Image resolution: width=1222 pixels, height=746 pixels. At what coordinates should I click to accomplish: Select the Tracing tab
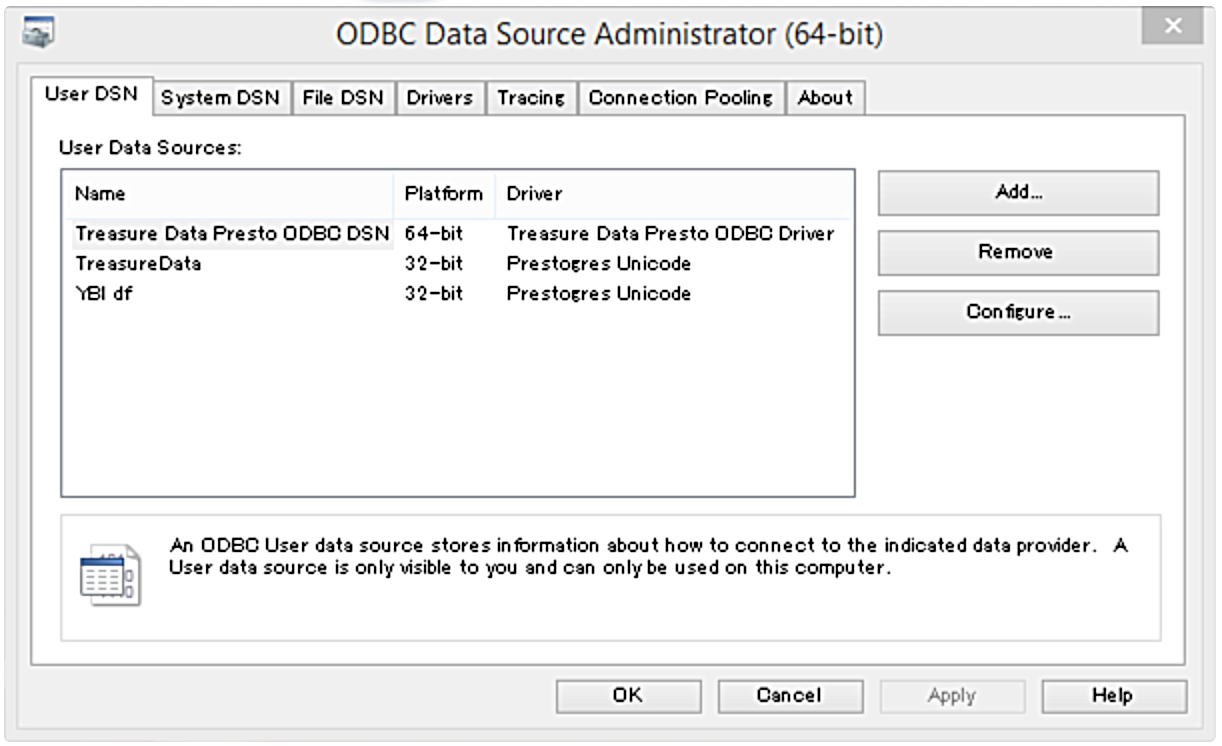pos(531,98)
